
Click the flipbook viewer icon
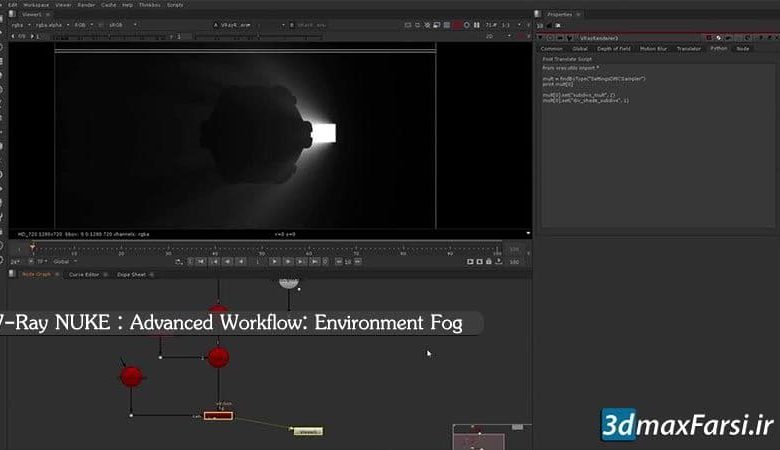pos(470,262)
